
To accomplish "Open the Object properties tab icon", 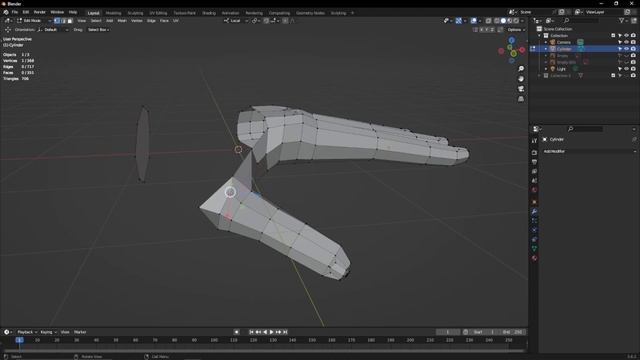I will point(534,202).
